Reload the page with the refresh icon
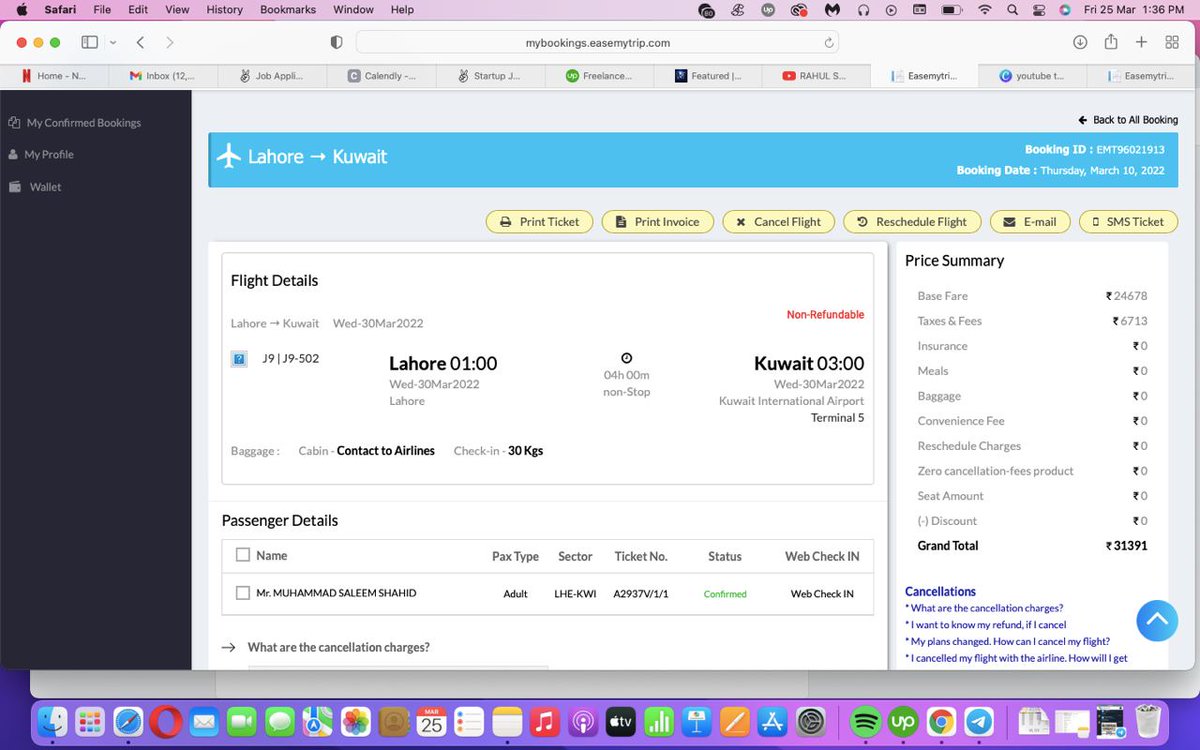Viewport: 1200px width, 750px height. coord(828,43)
